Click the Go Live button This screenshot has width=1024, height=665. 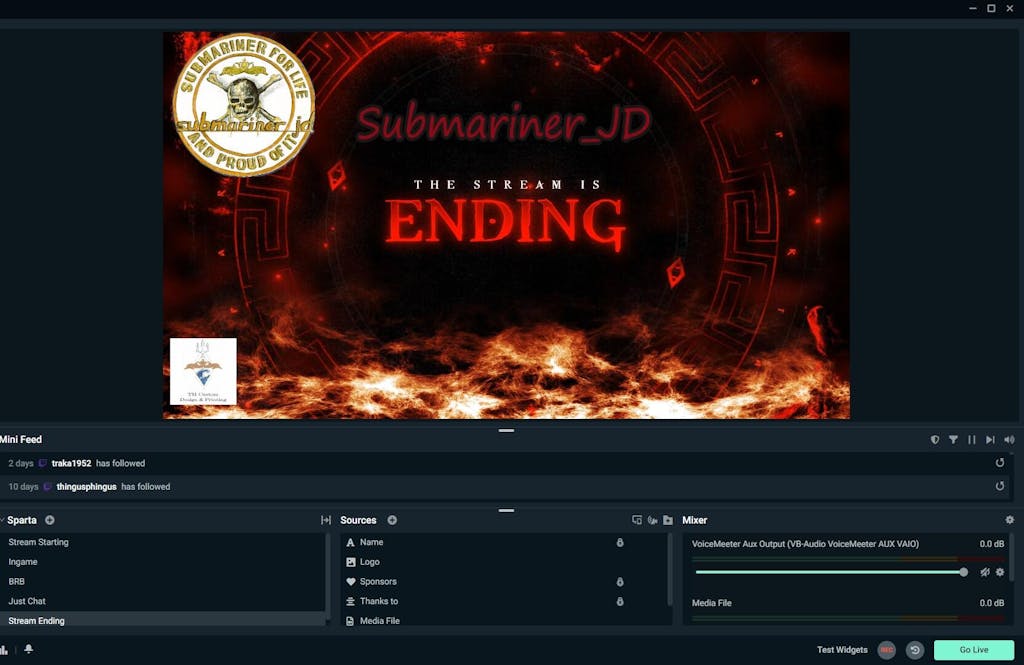point(973,650)
